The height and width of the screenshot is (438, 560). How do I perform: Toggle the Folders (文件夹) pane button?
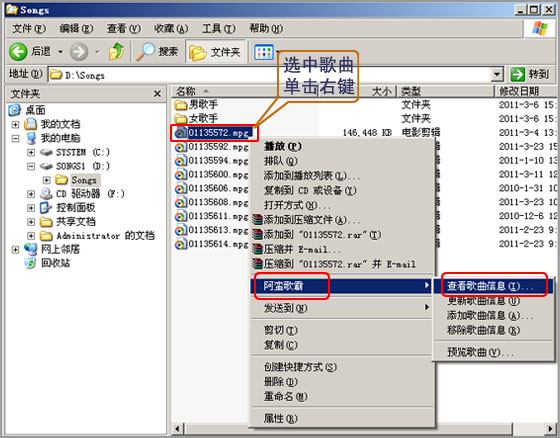[x=215, y=52]
